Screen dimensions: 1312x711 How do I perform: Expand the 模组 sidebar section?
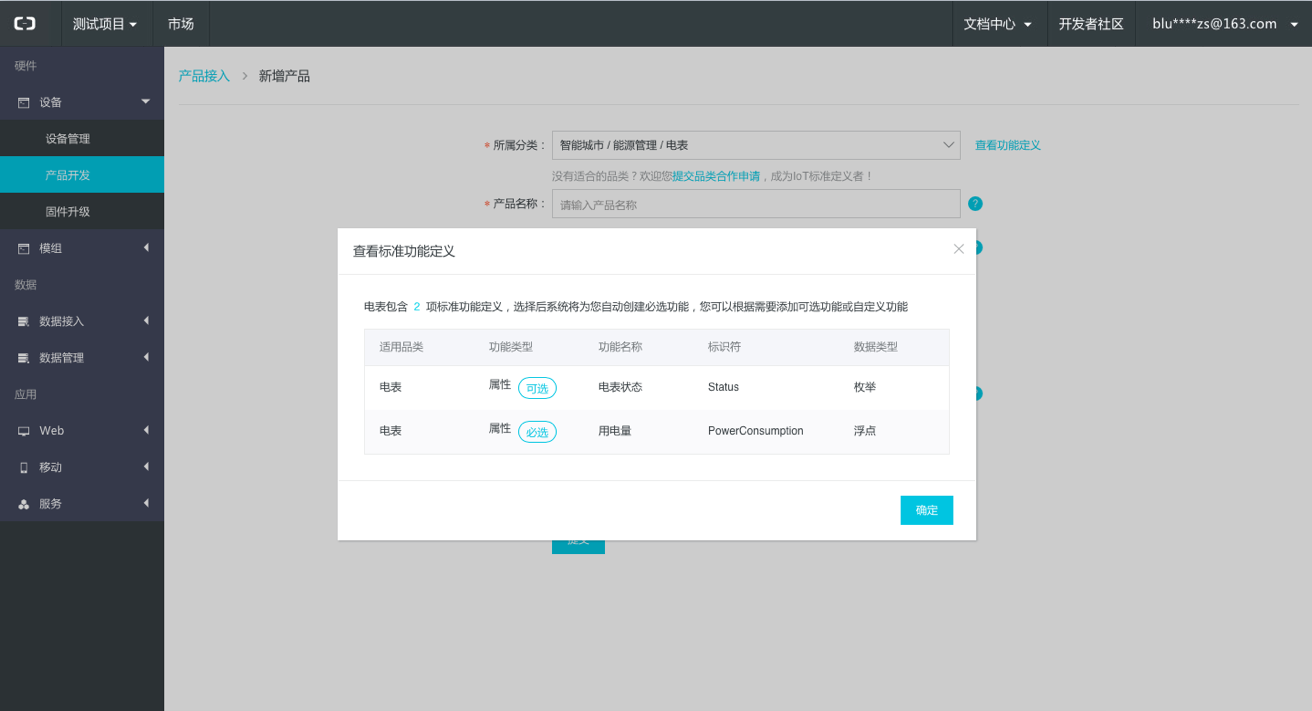146,248
